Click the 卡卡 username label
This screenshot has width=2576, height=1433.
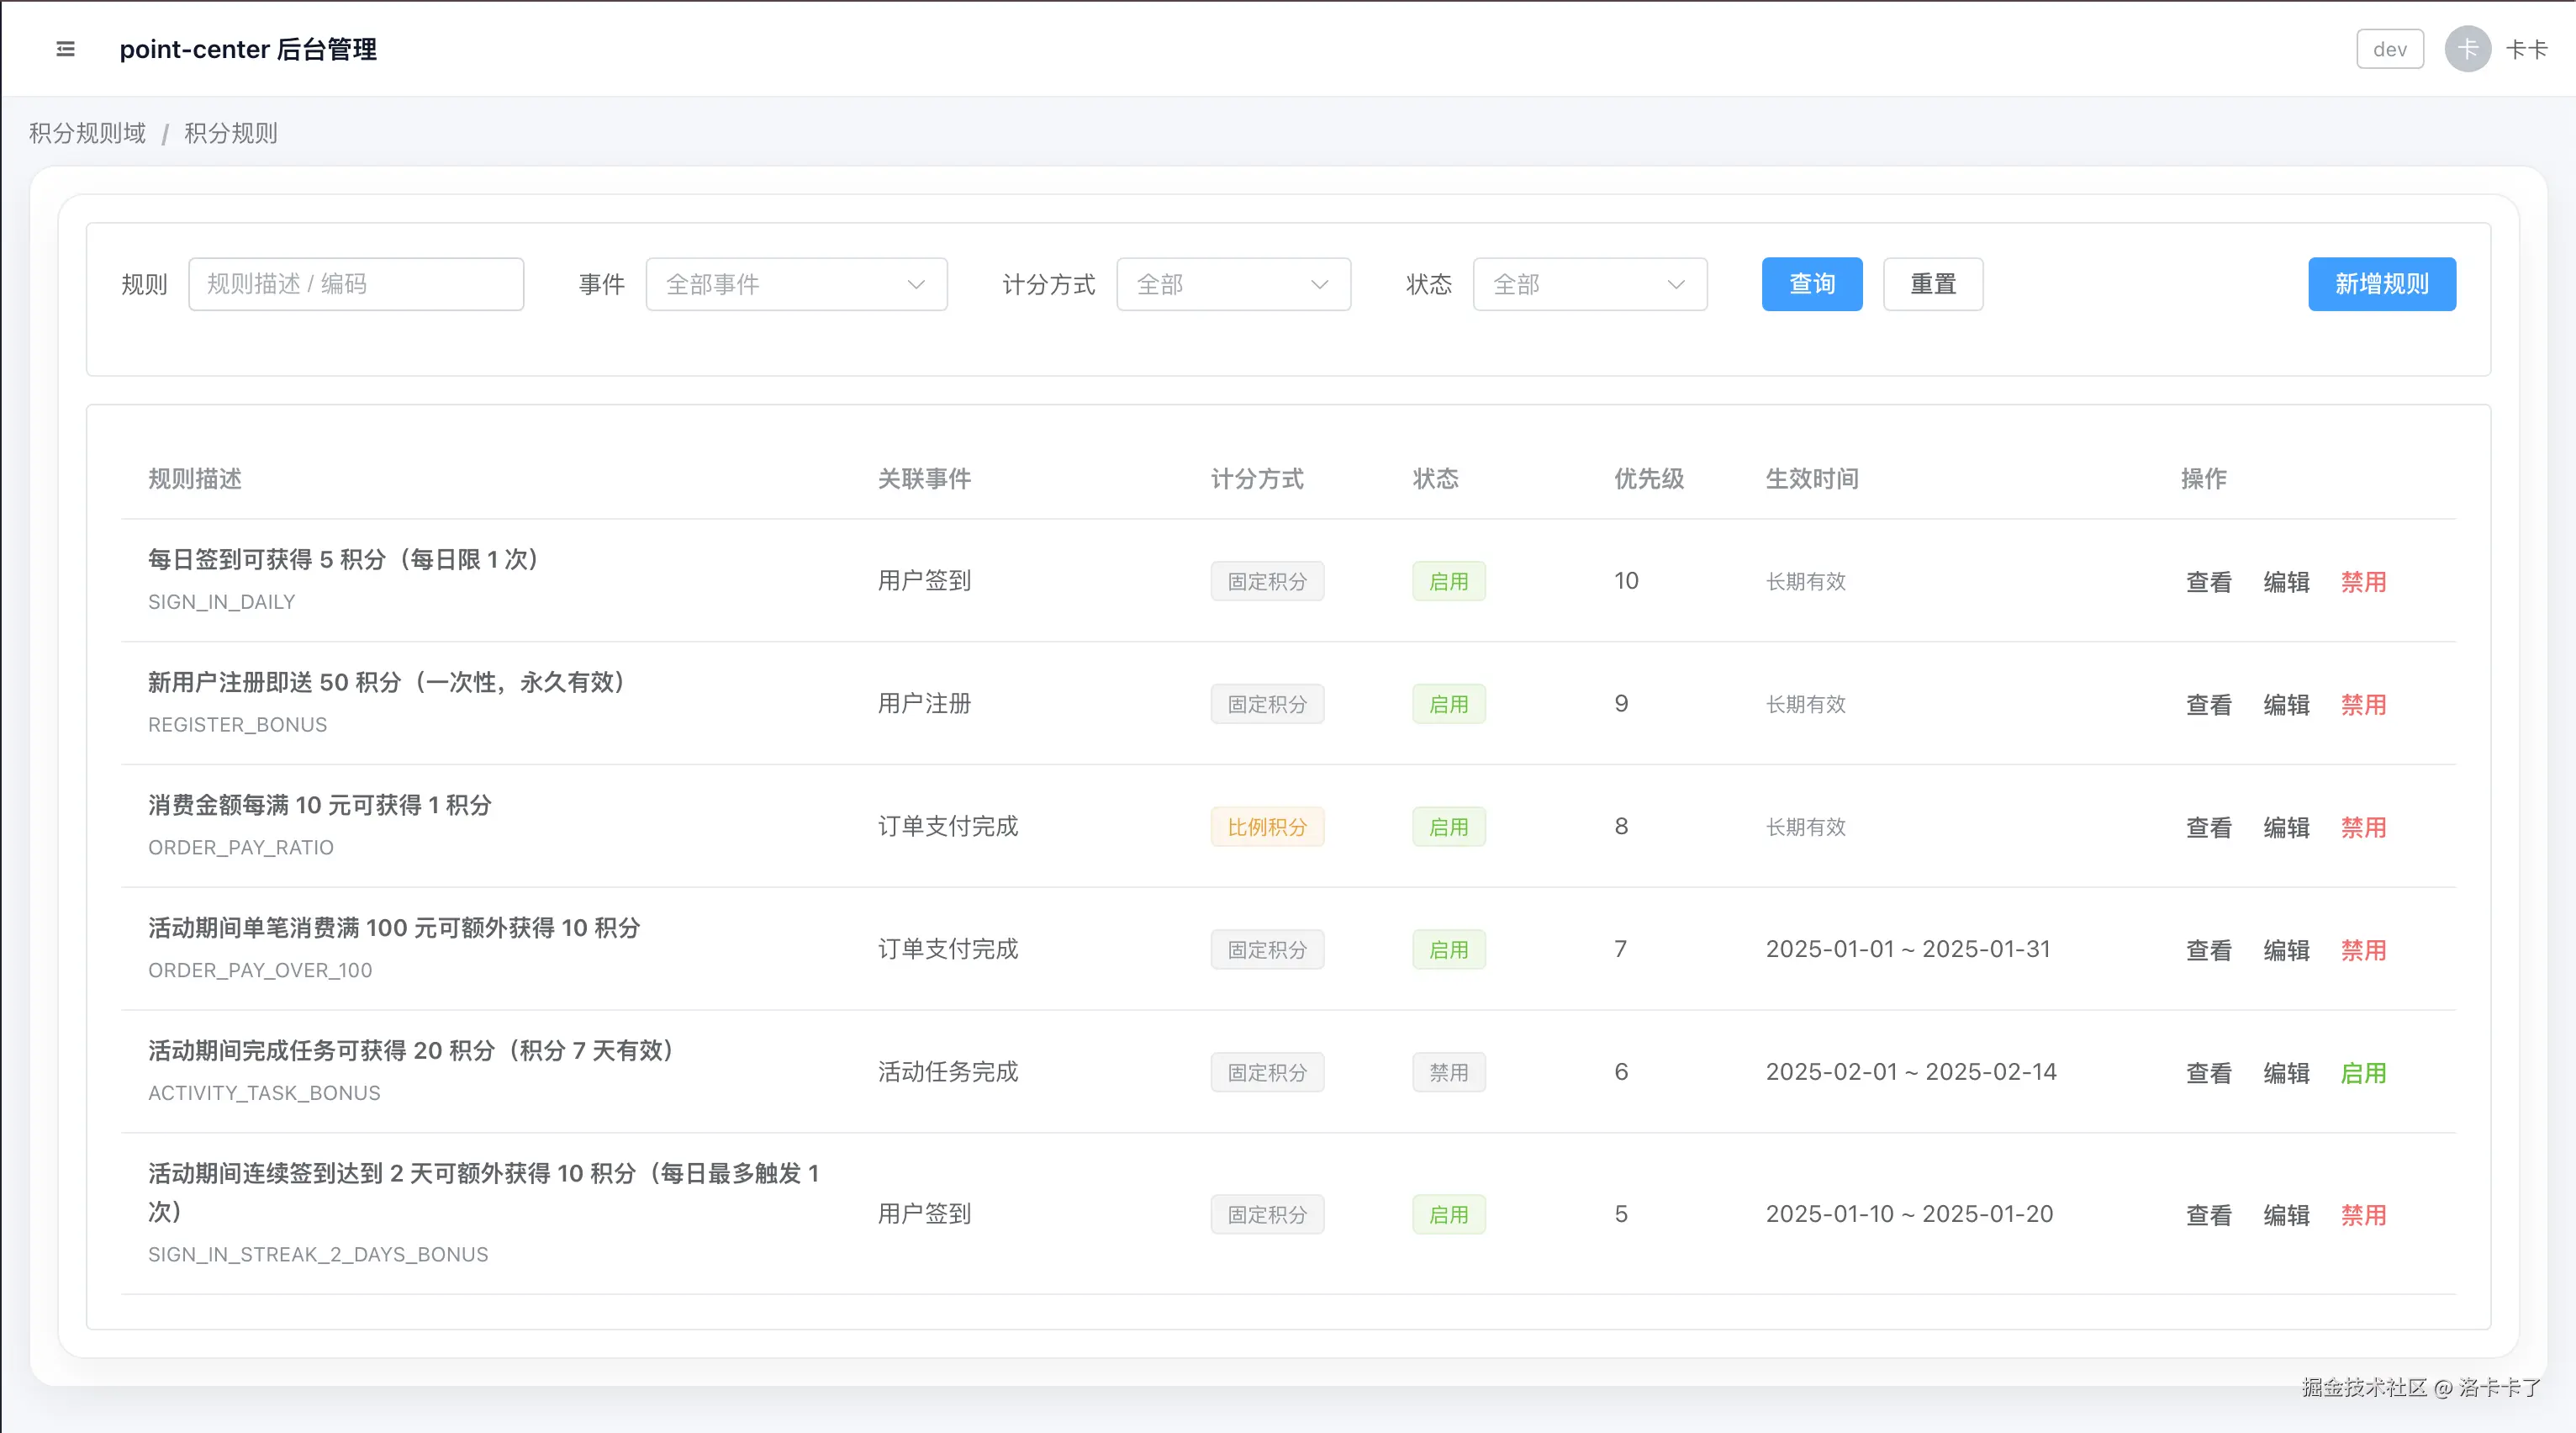point(2526,49)
